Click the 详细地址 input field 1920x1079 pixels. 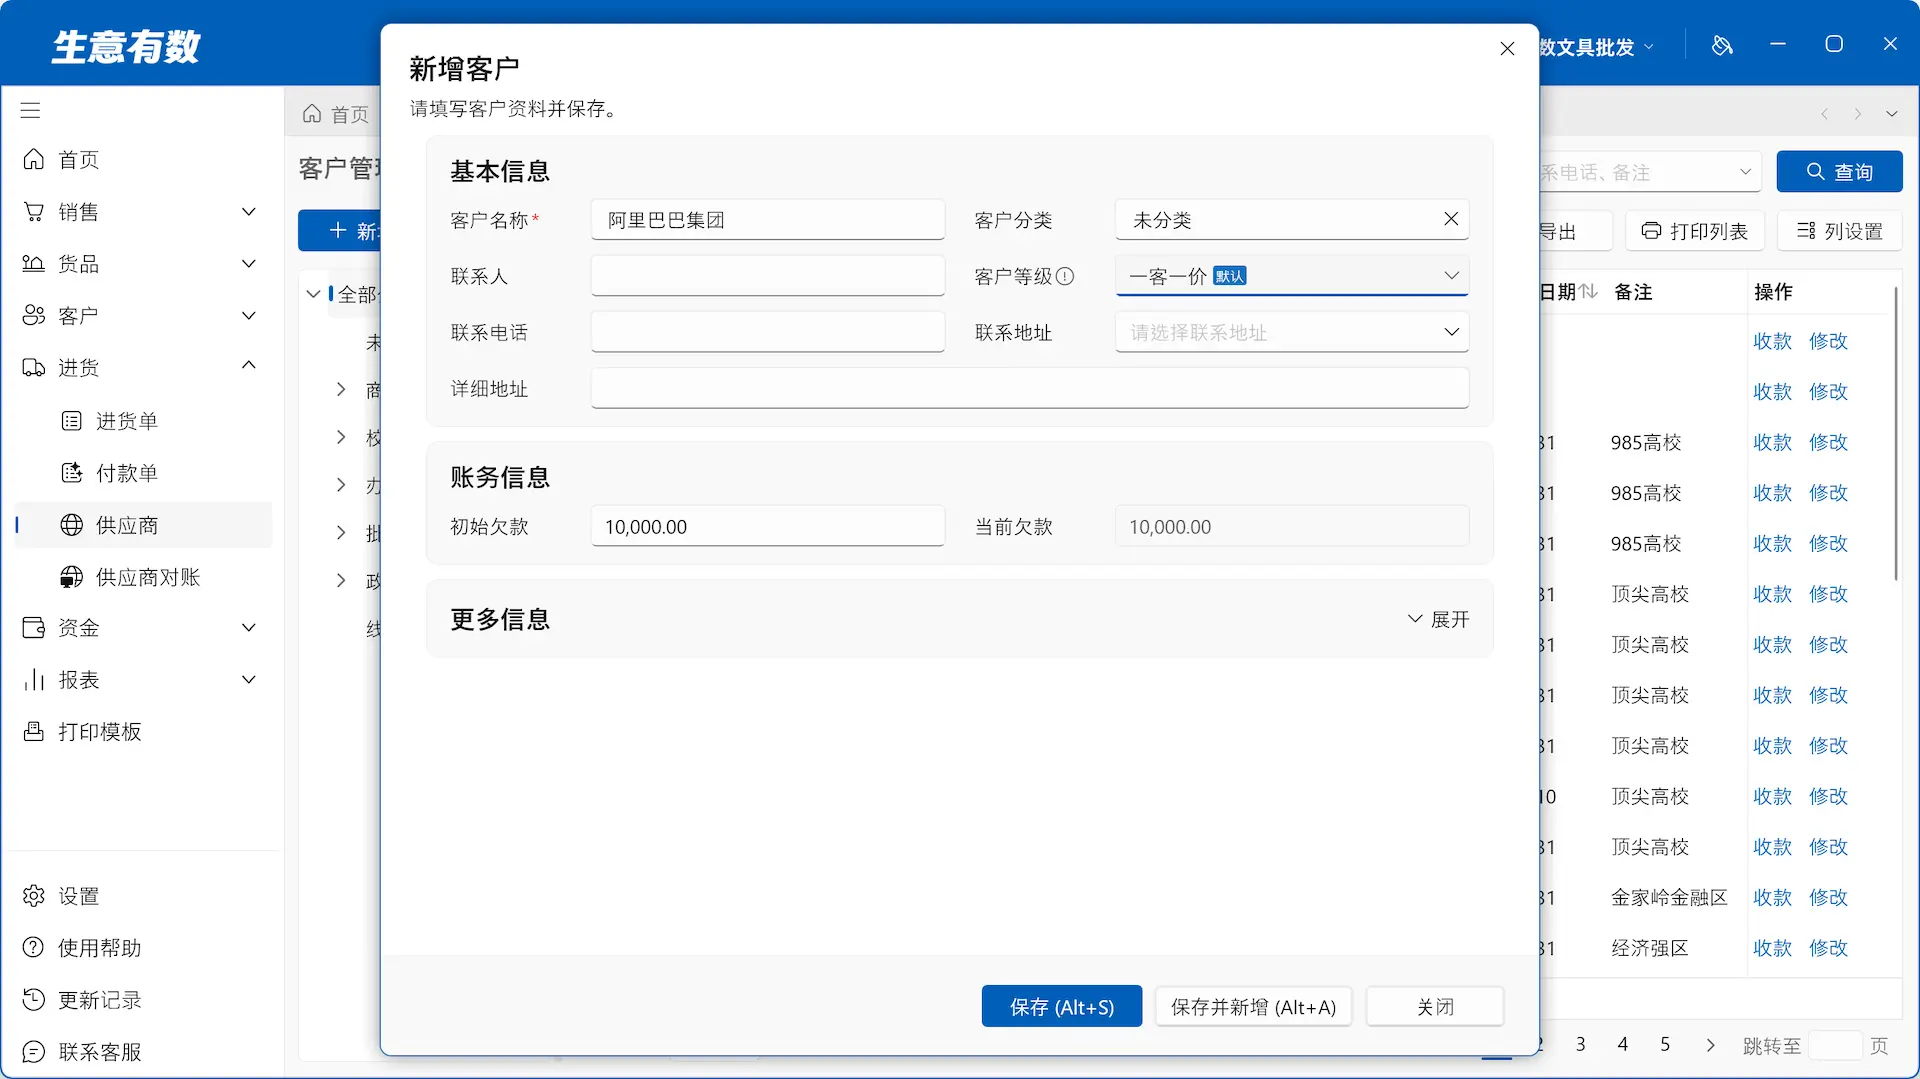1029,389
